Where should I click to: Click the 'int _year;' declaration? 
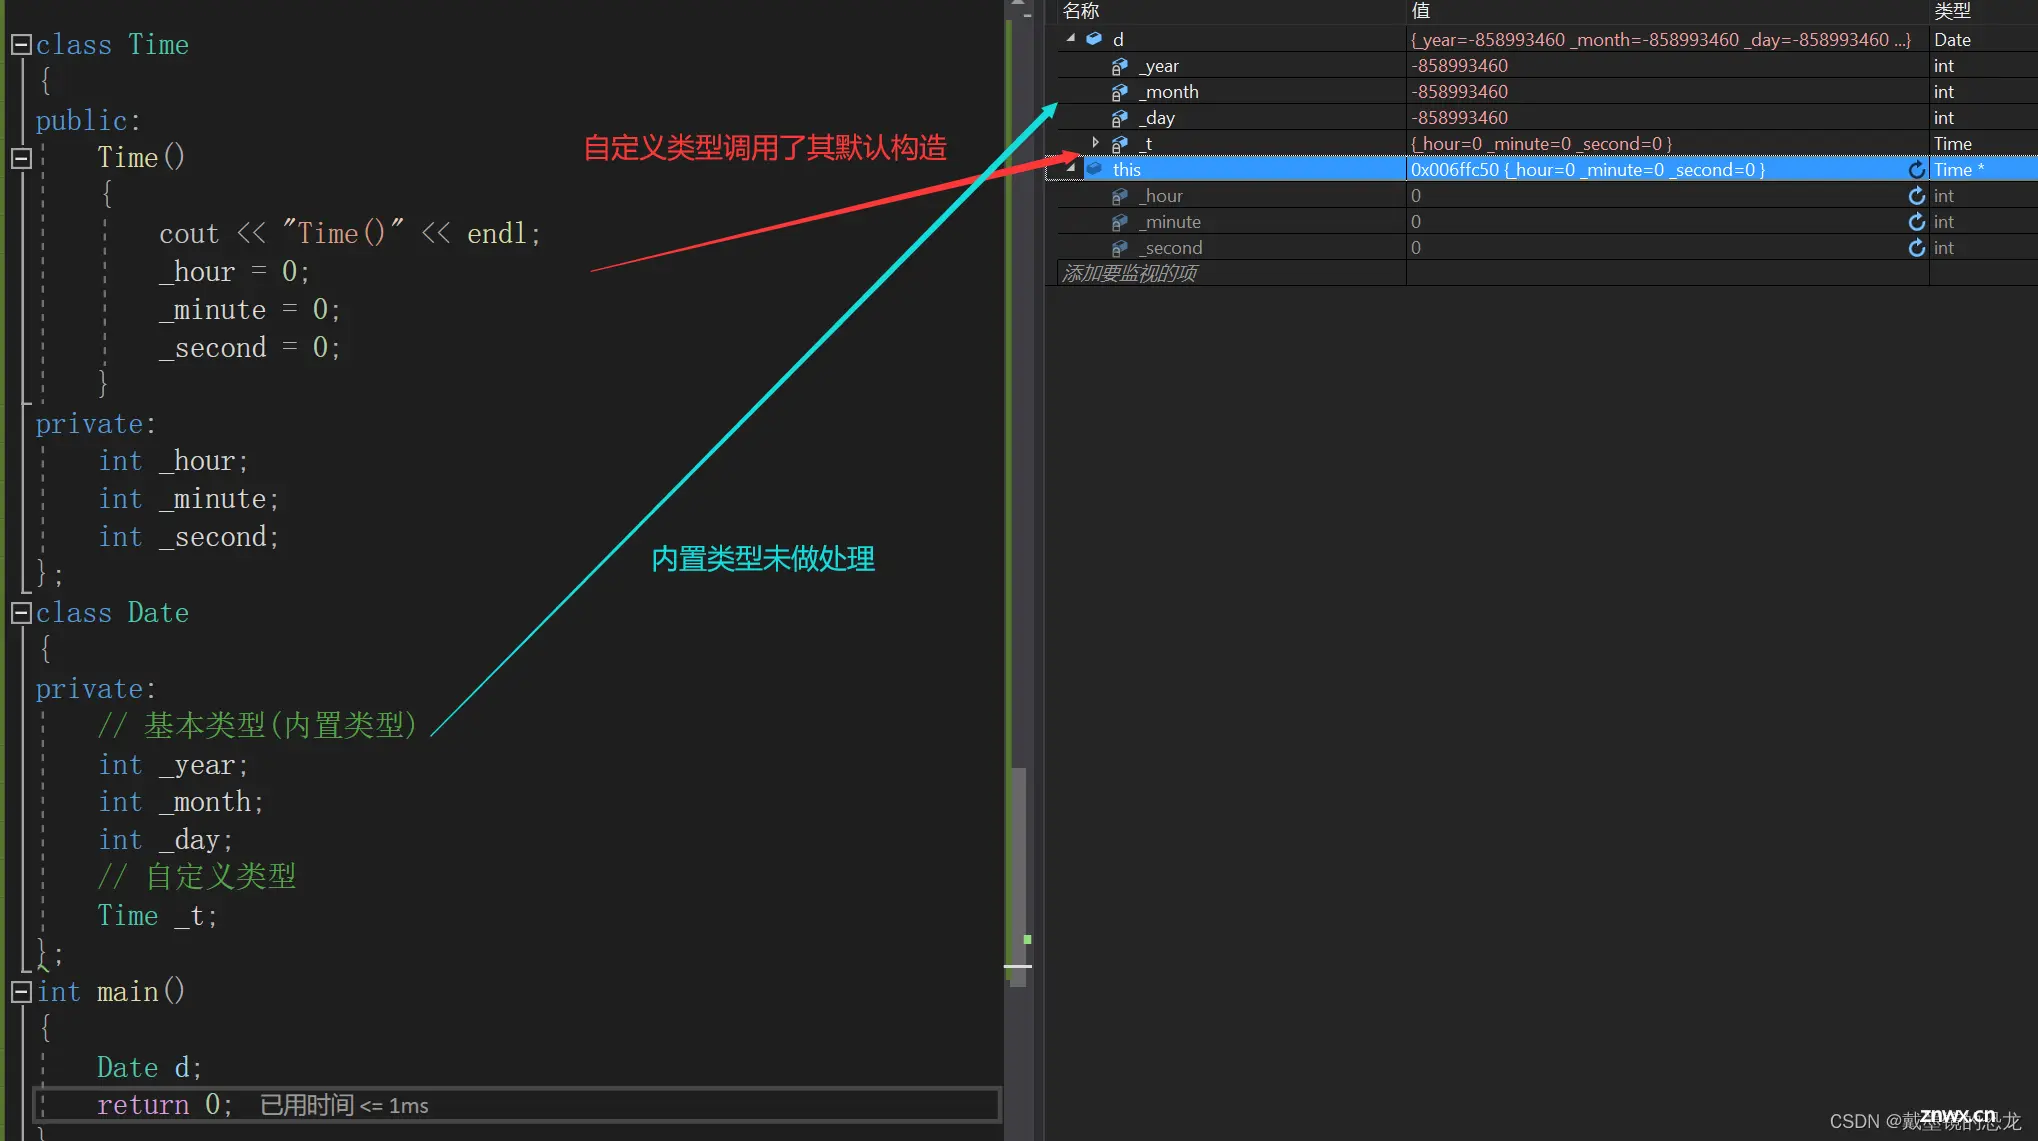click(x=172, y=765)
